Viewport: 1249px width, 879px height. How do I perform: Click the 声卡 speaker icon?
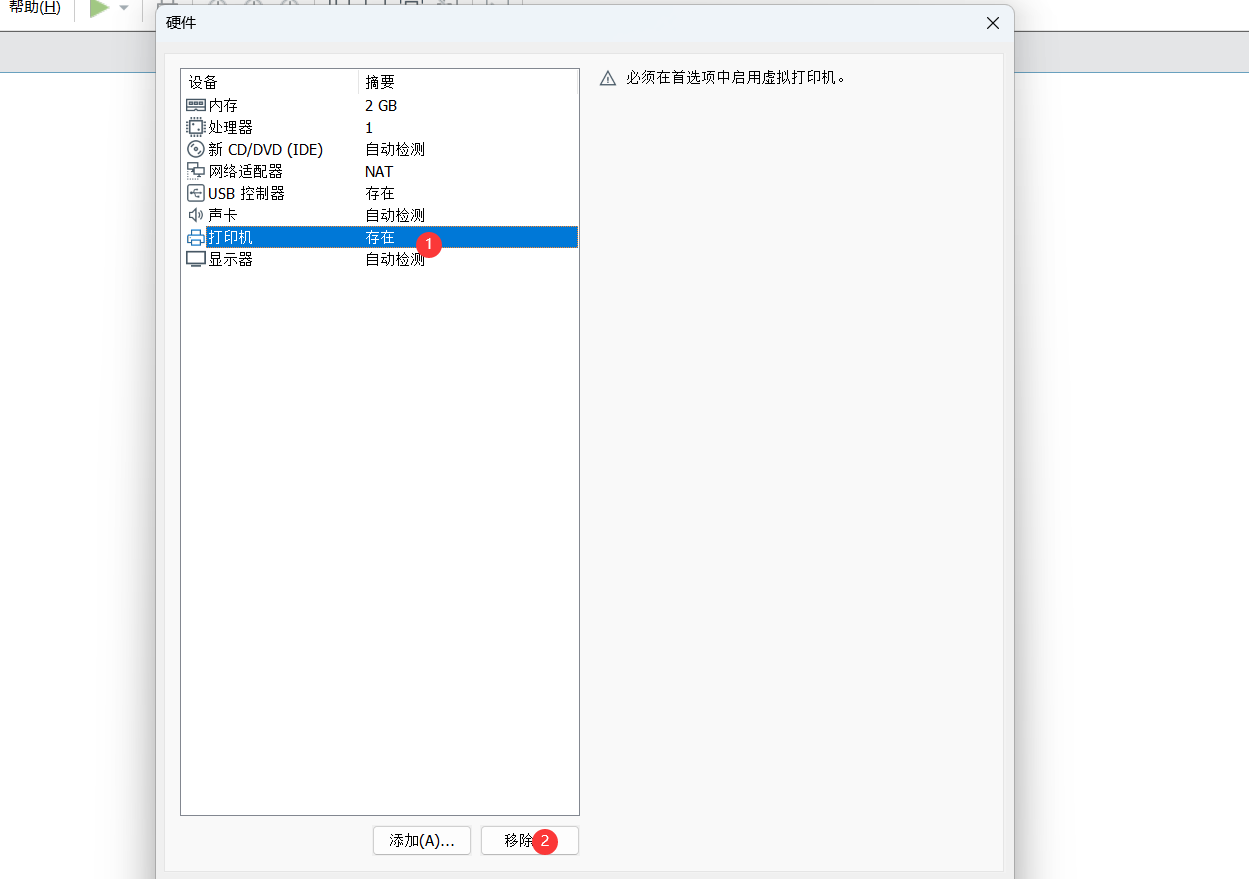pos(196,214)
